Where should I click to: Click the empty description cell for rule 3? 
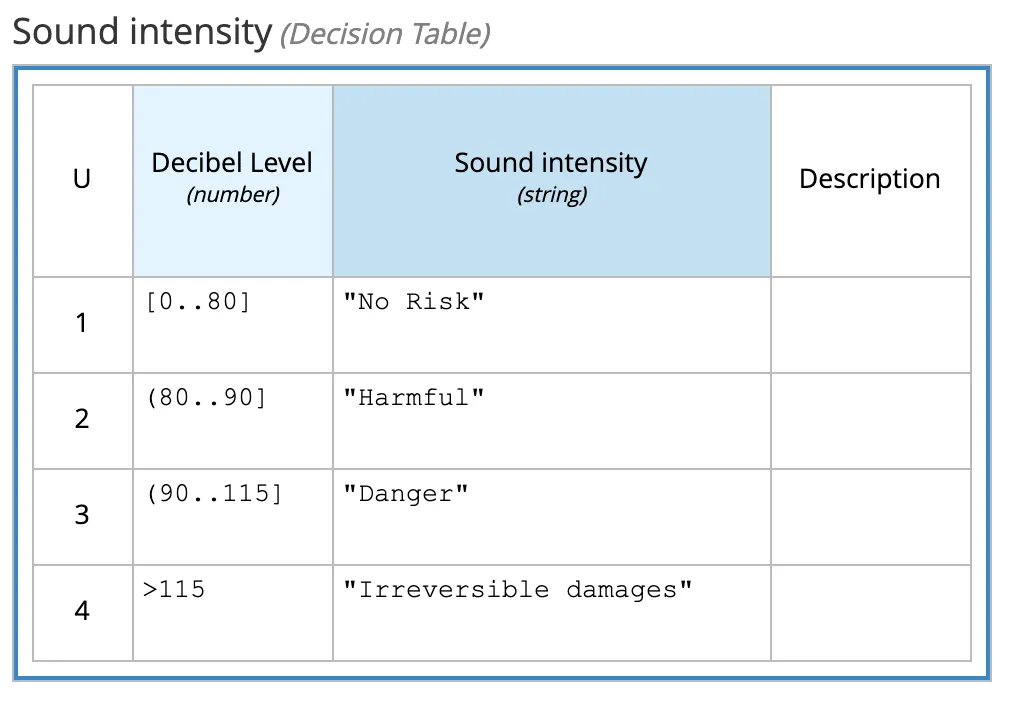tap(871, 516)
